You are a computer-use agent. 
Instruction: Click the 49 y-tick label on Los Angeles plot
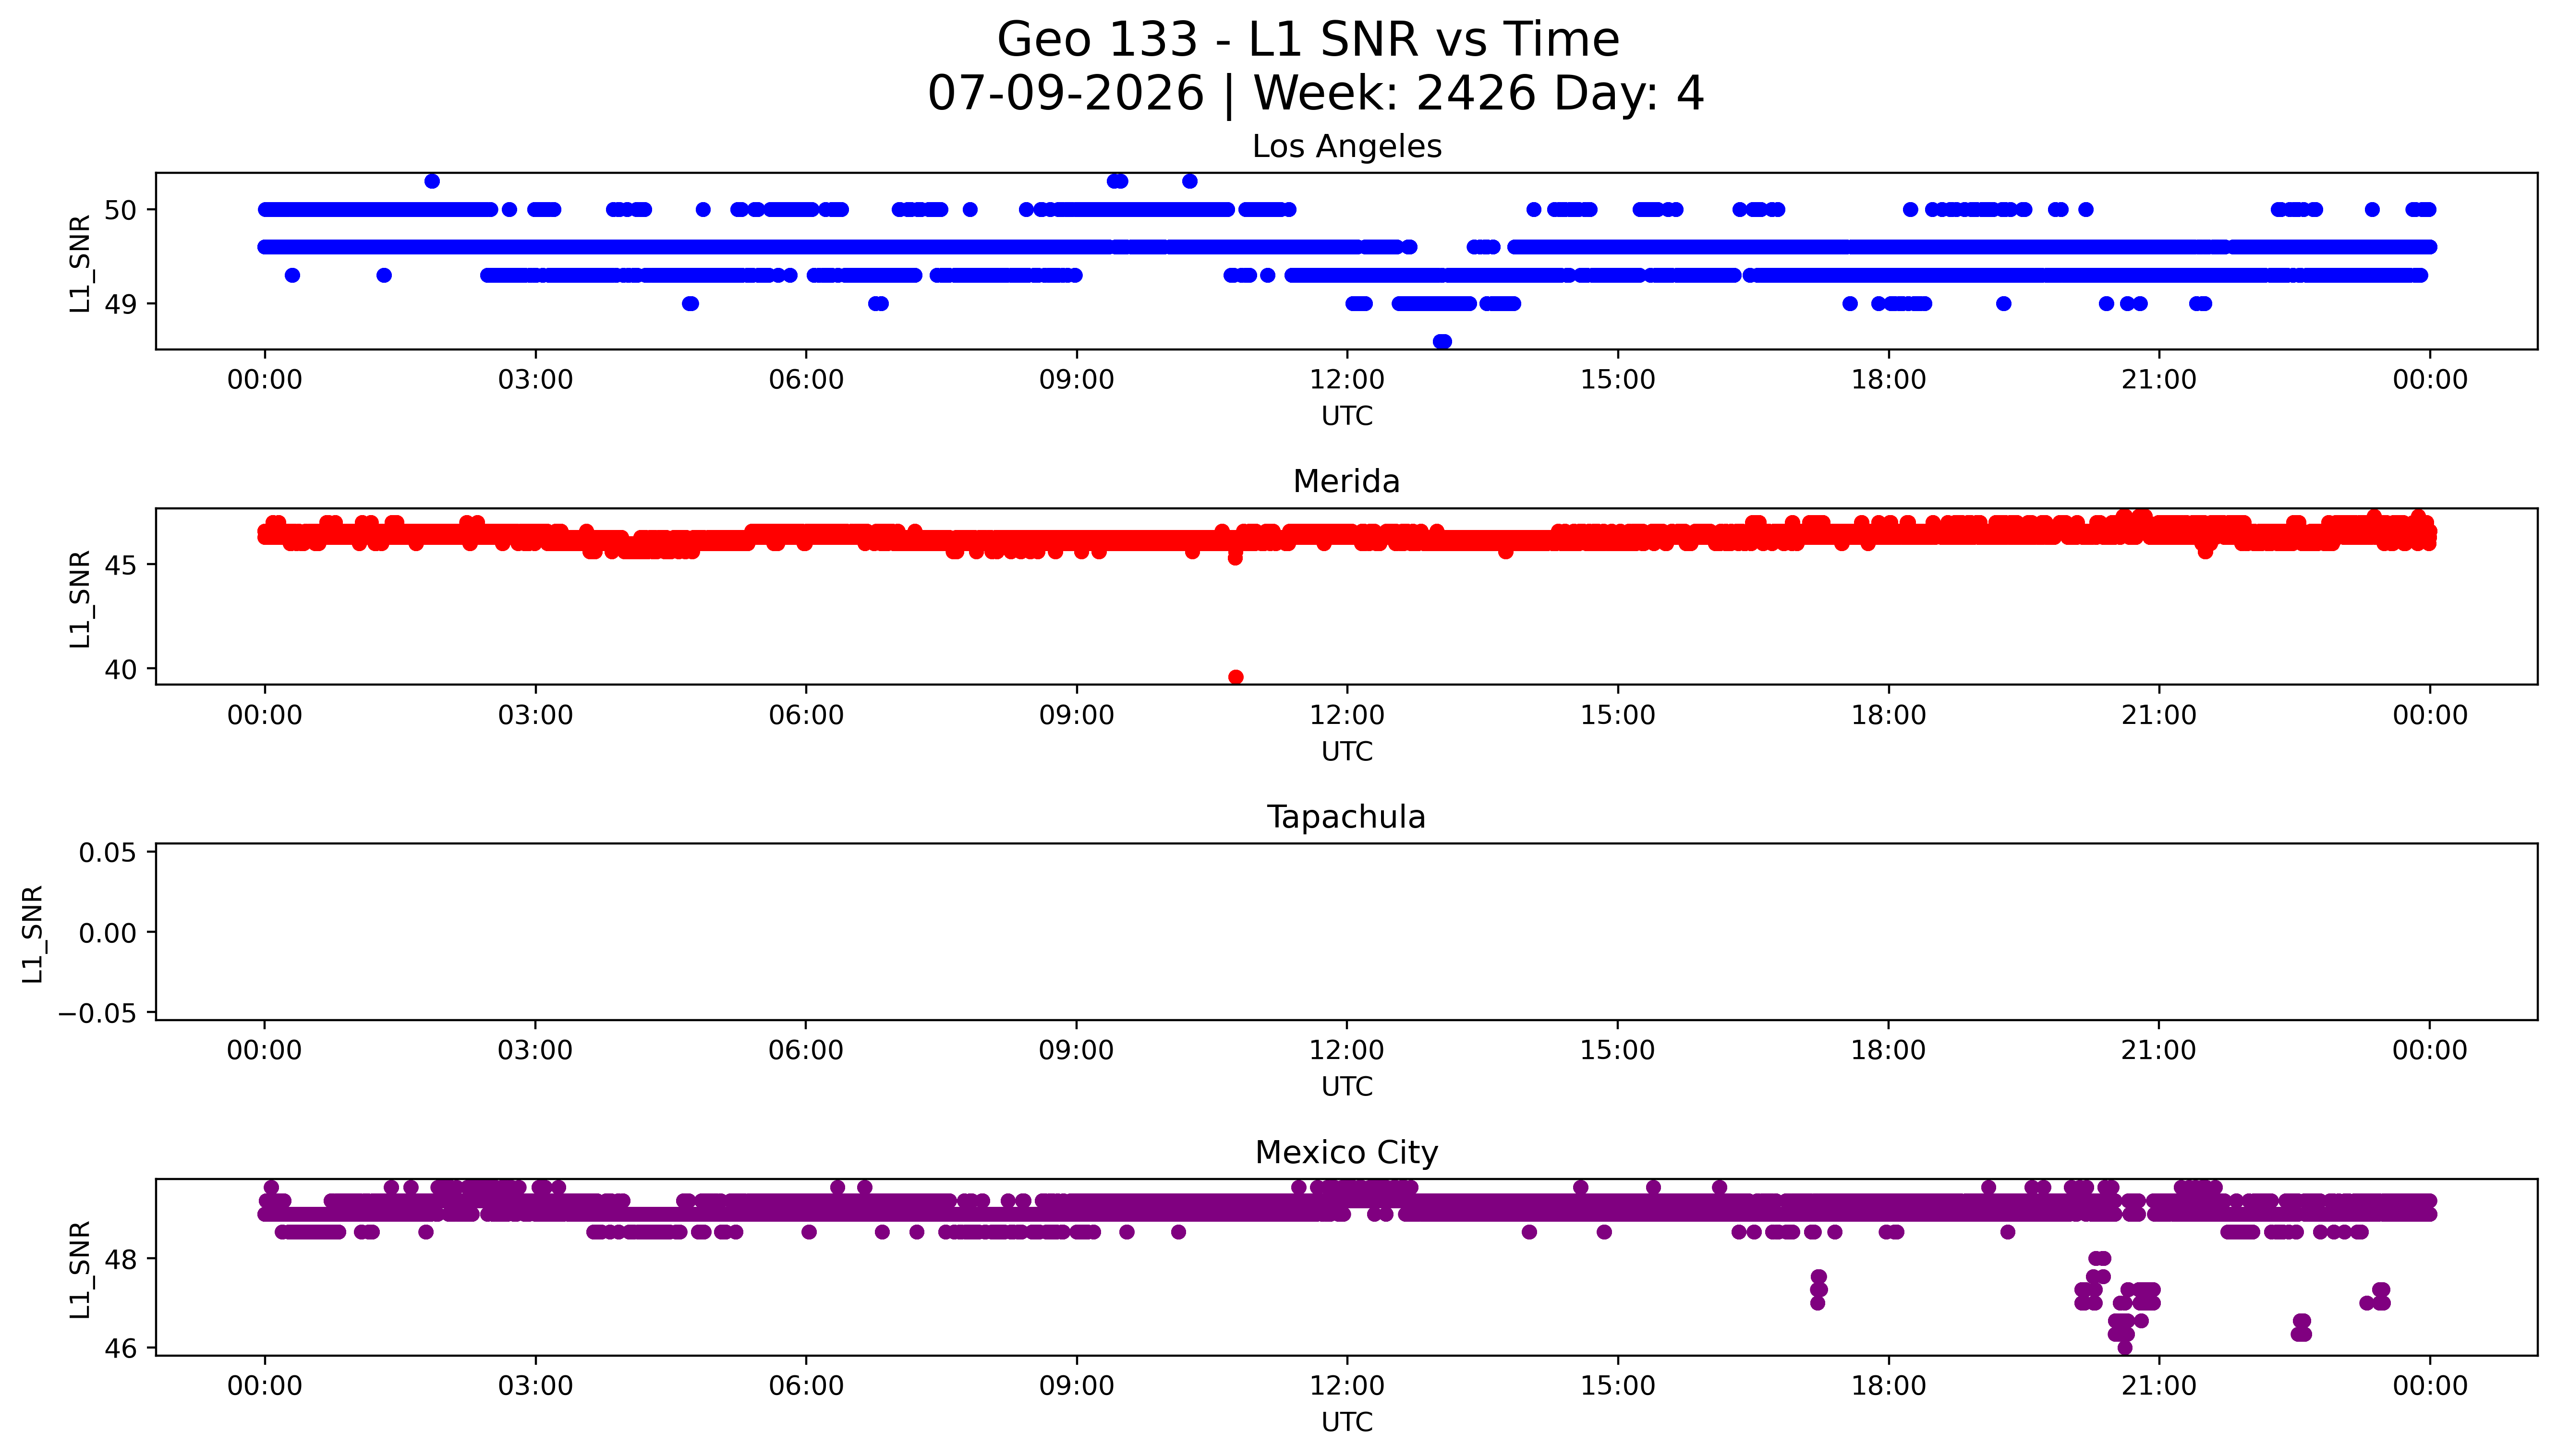point(121,304)
